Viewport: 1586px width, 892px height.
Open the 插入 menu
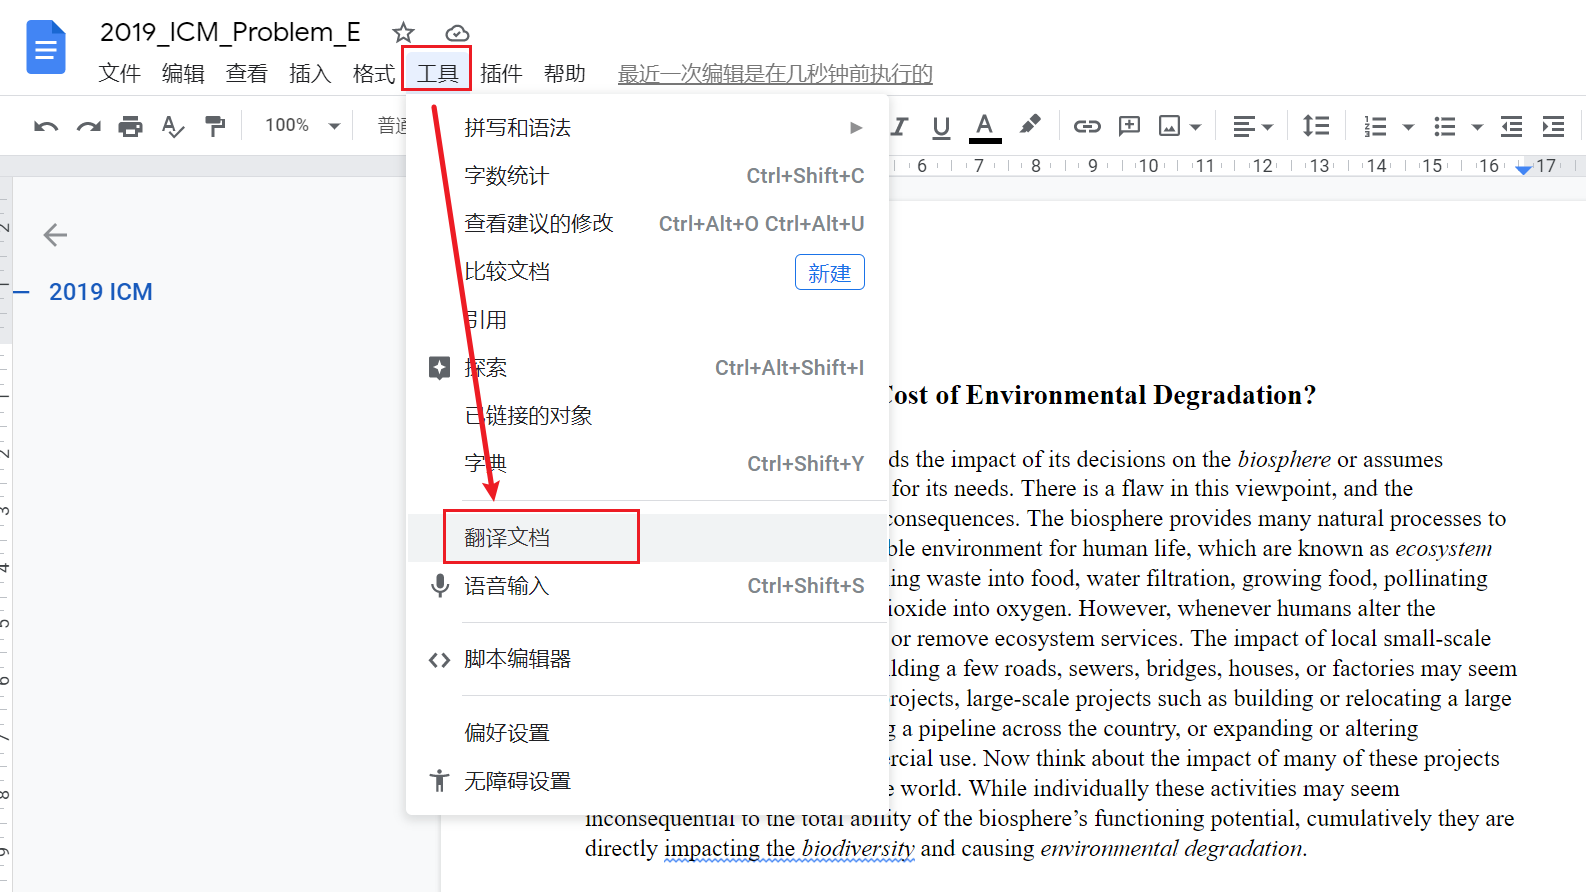coord(310,74)
